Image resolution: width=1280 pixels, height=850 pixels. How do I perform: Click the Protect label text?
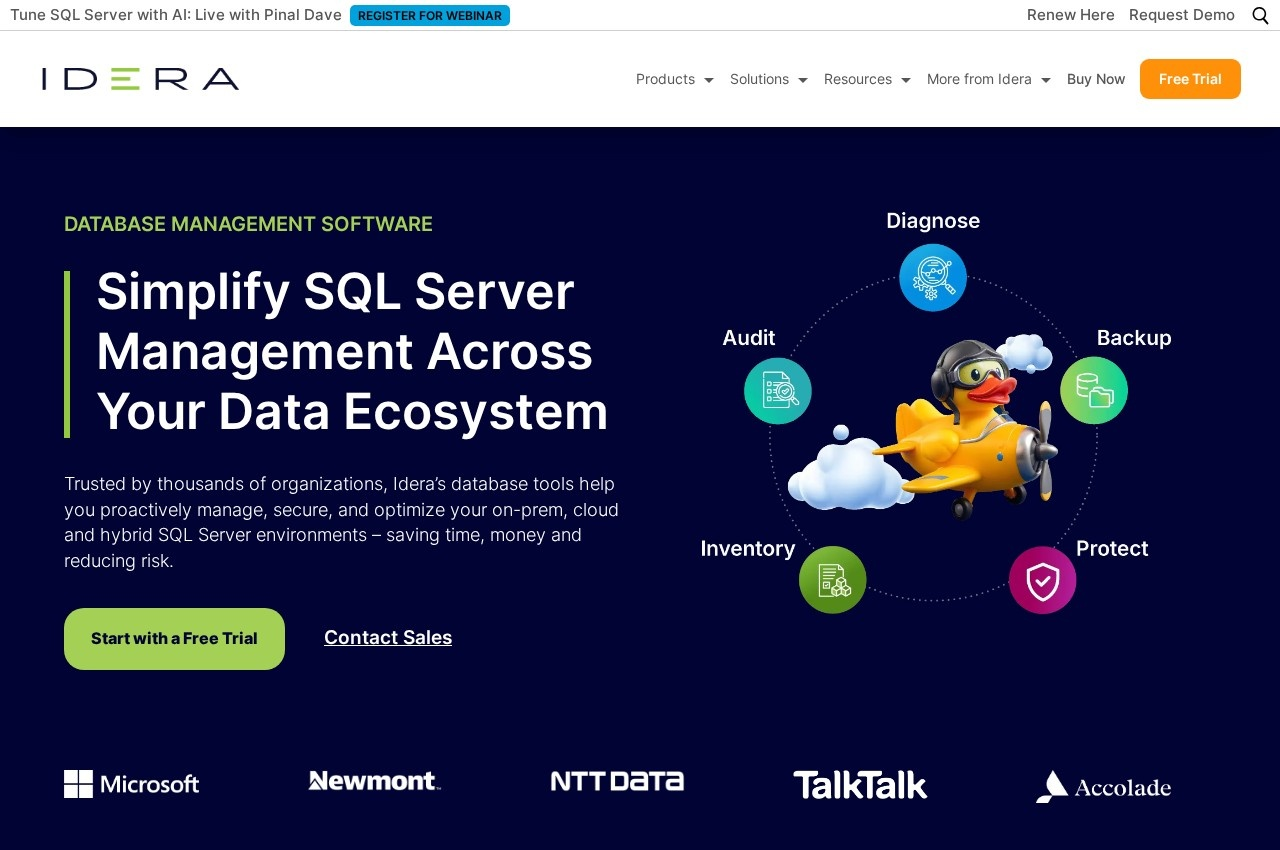[1112, 549]
